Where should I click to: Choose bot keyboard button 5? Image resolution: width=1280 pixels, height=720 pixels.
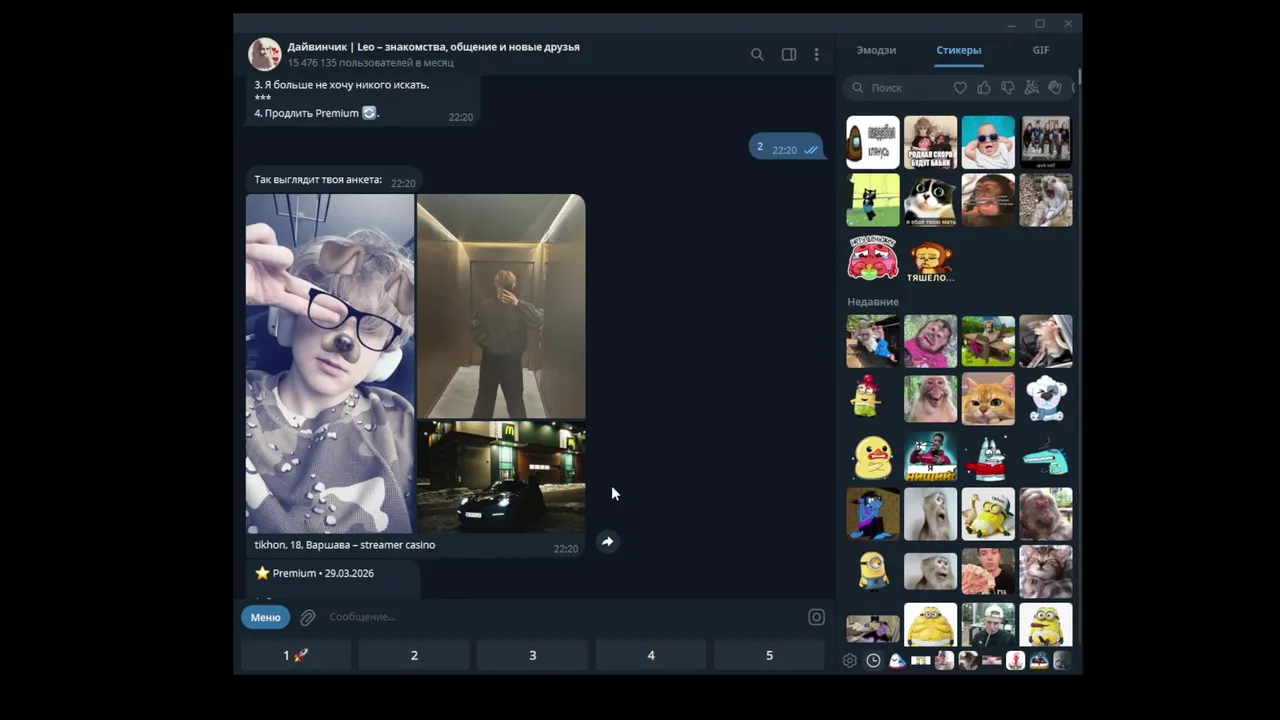[x=769, y=655]
